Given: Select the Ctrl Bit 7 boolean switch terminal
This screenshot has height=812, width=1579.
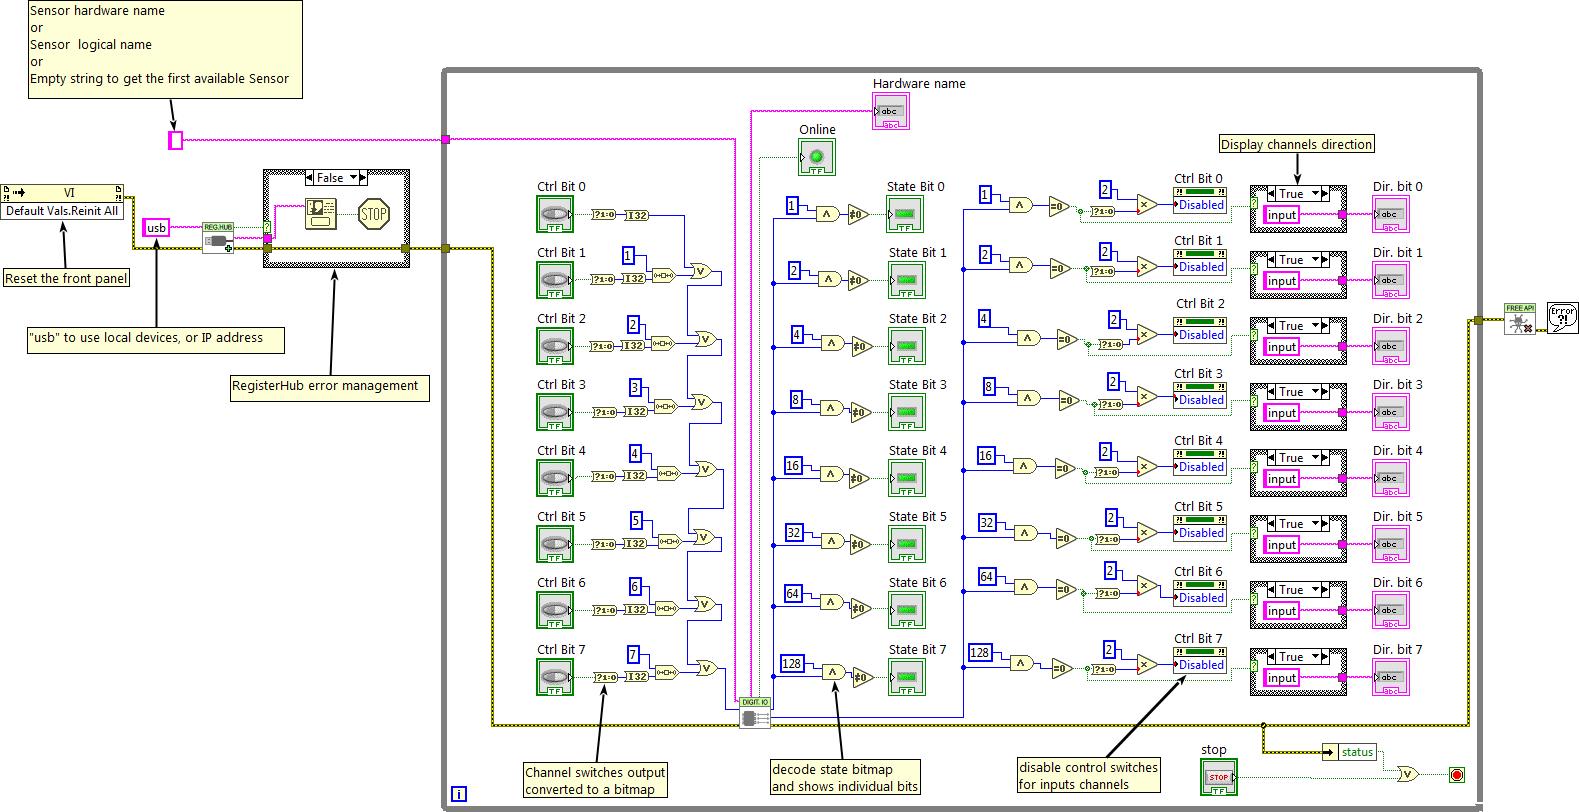Looking at the screenshot, I should click(555, 677).
